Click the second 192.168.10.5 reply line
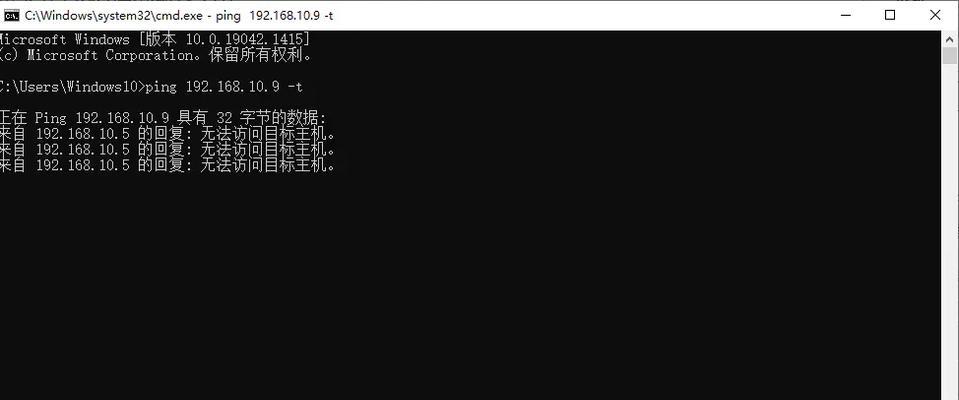 [x=167, y=150]
